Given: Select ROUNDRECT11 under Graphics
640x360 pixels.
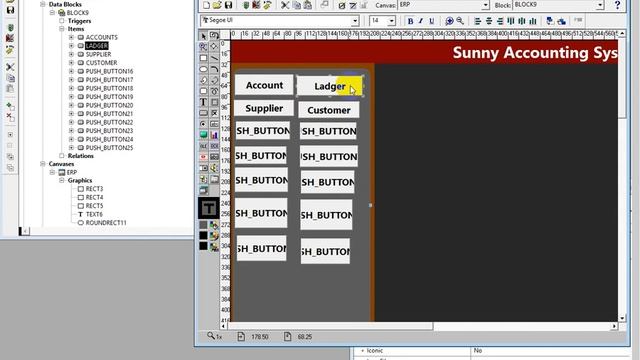Looking at the screenshot, I should (x=106, y=223).
